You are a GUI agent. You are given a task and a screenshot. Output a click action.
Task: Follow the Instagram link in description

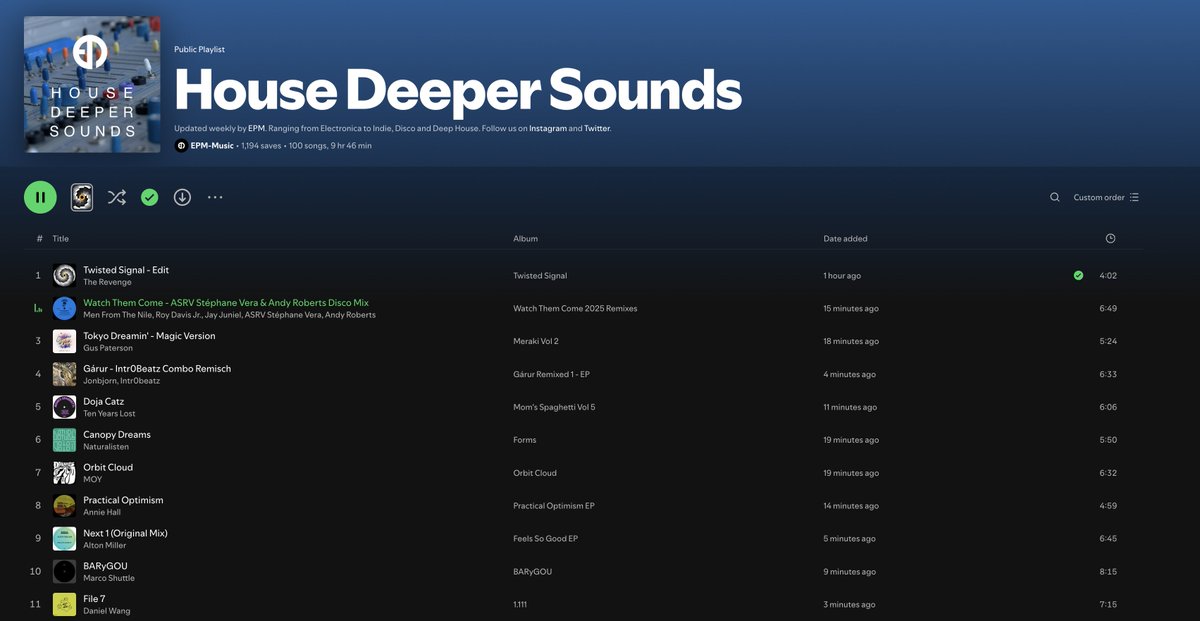pyautogui.click(x=548, y=128)
